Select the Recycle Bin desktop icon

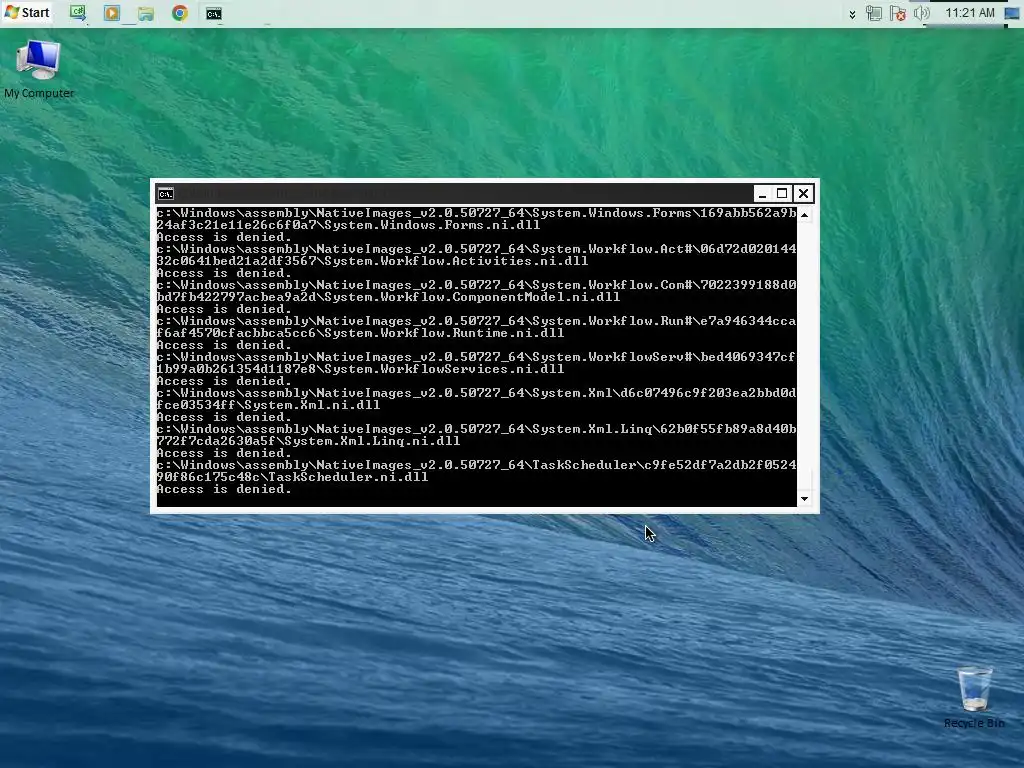click(974, 697)
